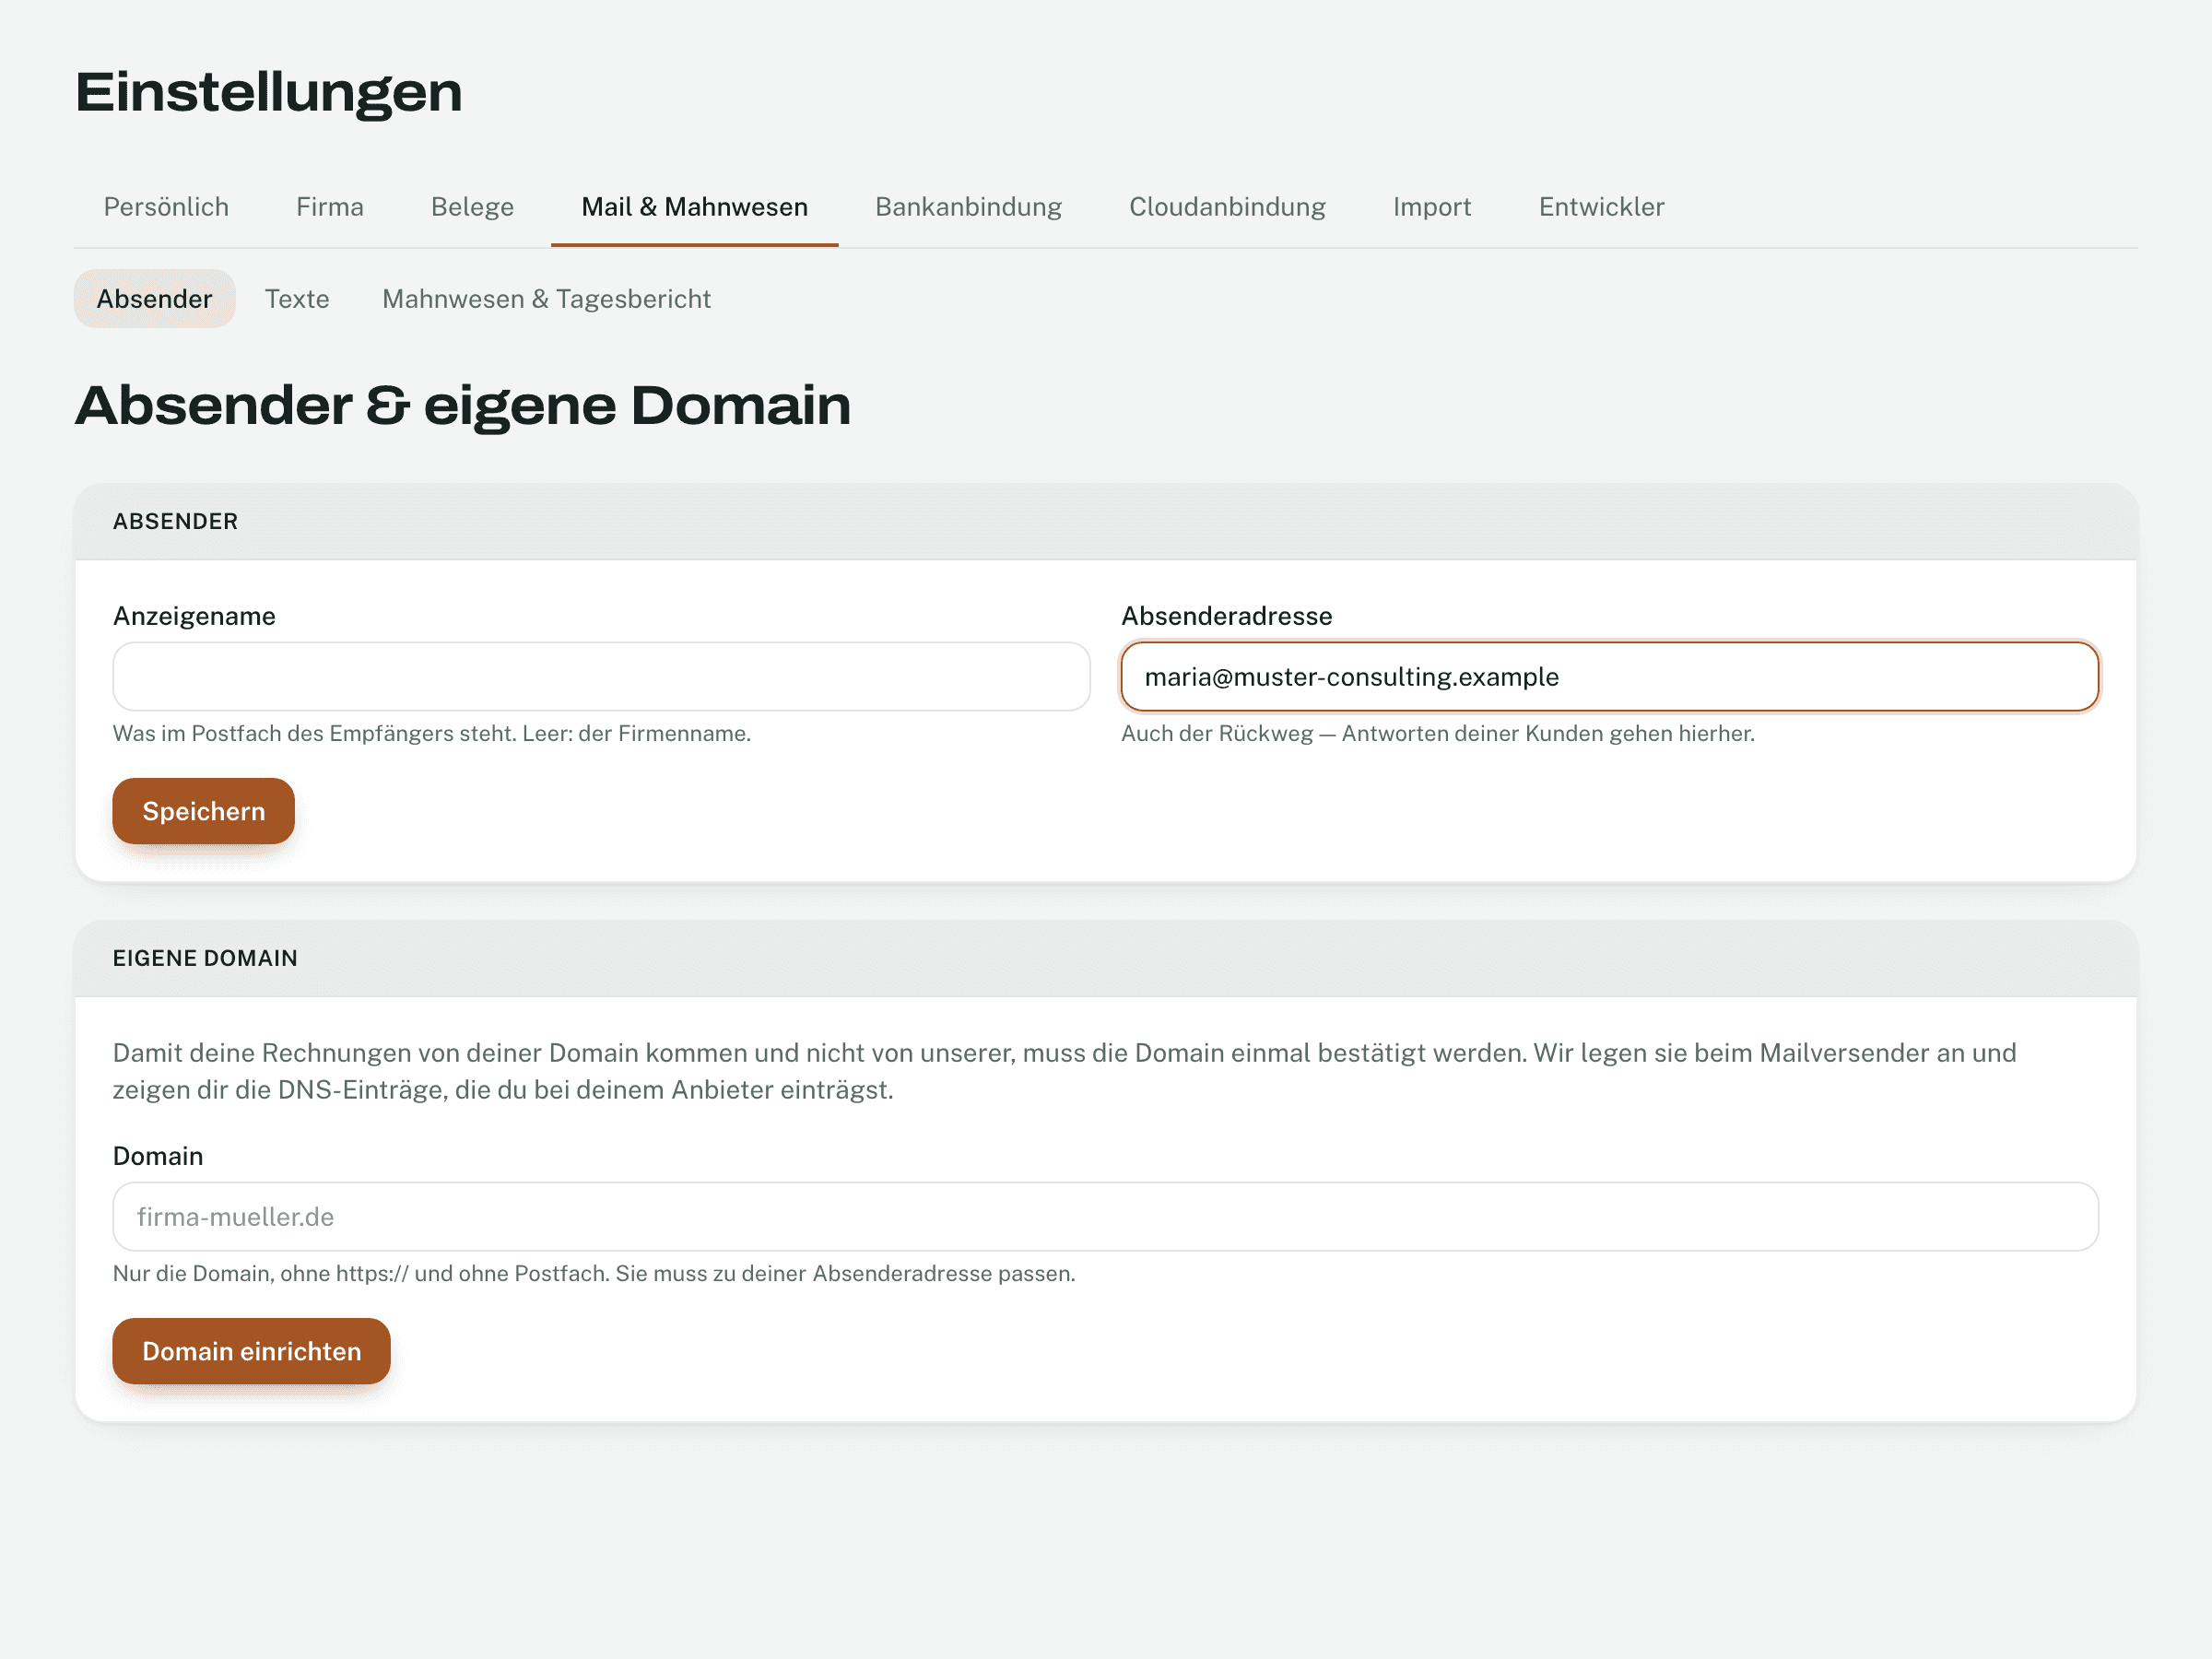The height and width of the screenshot is (1659, 2212).
Task: Click the hint 'Auch der Rückweg — Antworten deiner Kunden'
Action: click(x=1437, y=734)
